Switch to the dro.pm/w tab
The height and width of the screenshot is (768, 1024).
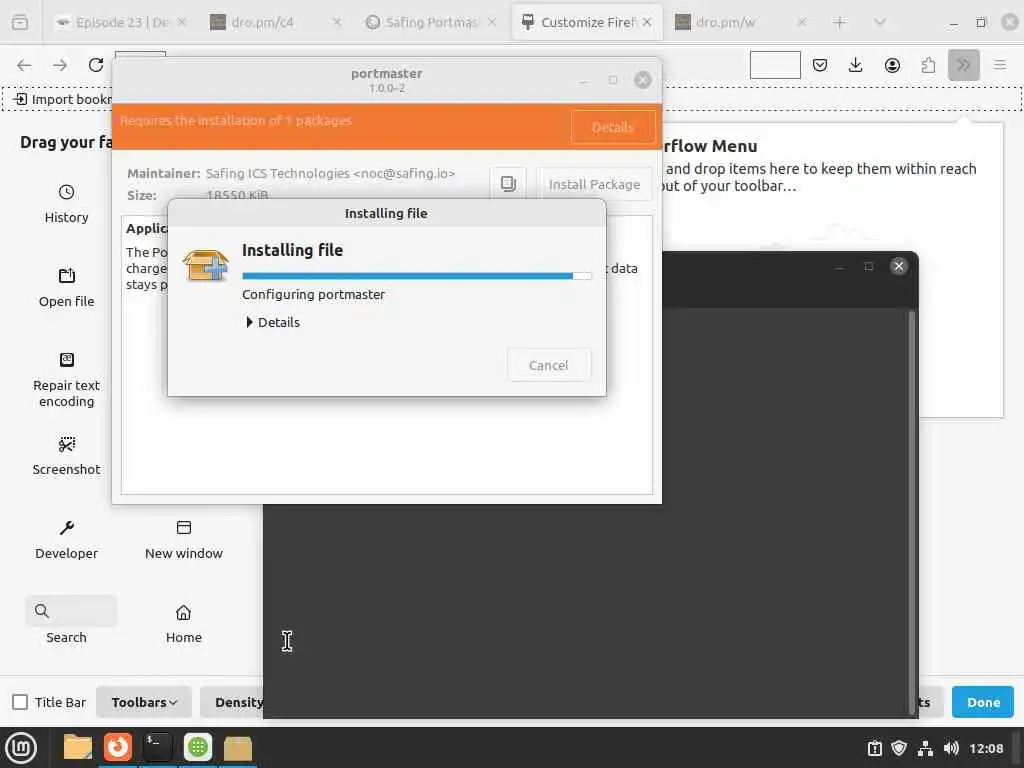tap(742, 22)
